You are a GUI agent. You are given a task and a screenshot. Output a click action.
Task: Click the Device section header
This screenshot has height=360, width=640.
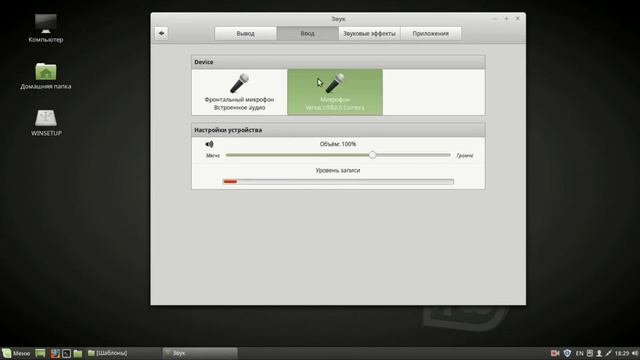338,62
